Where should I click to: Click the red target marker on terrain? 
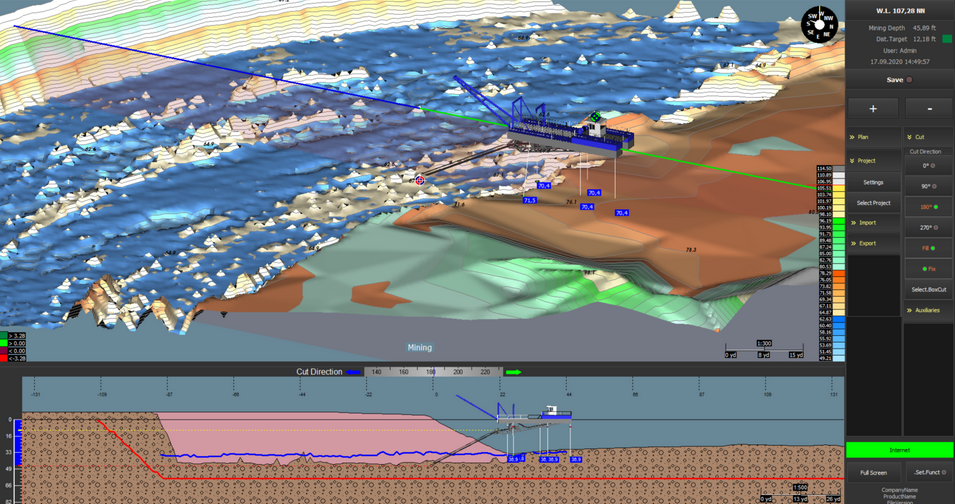[x=420, y=180]
